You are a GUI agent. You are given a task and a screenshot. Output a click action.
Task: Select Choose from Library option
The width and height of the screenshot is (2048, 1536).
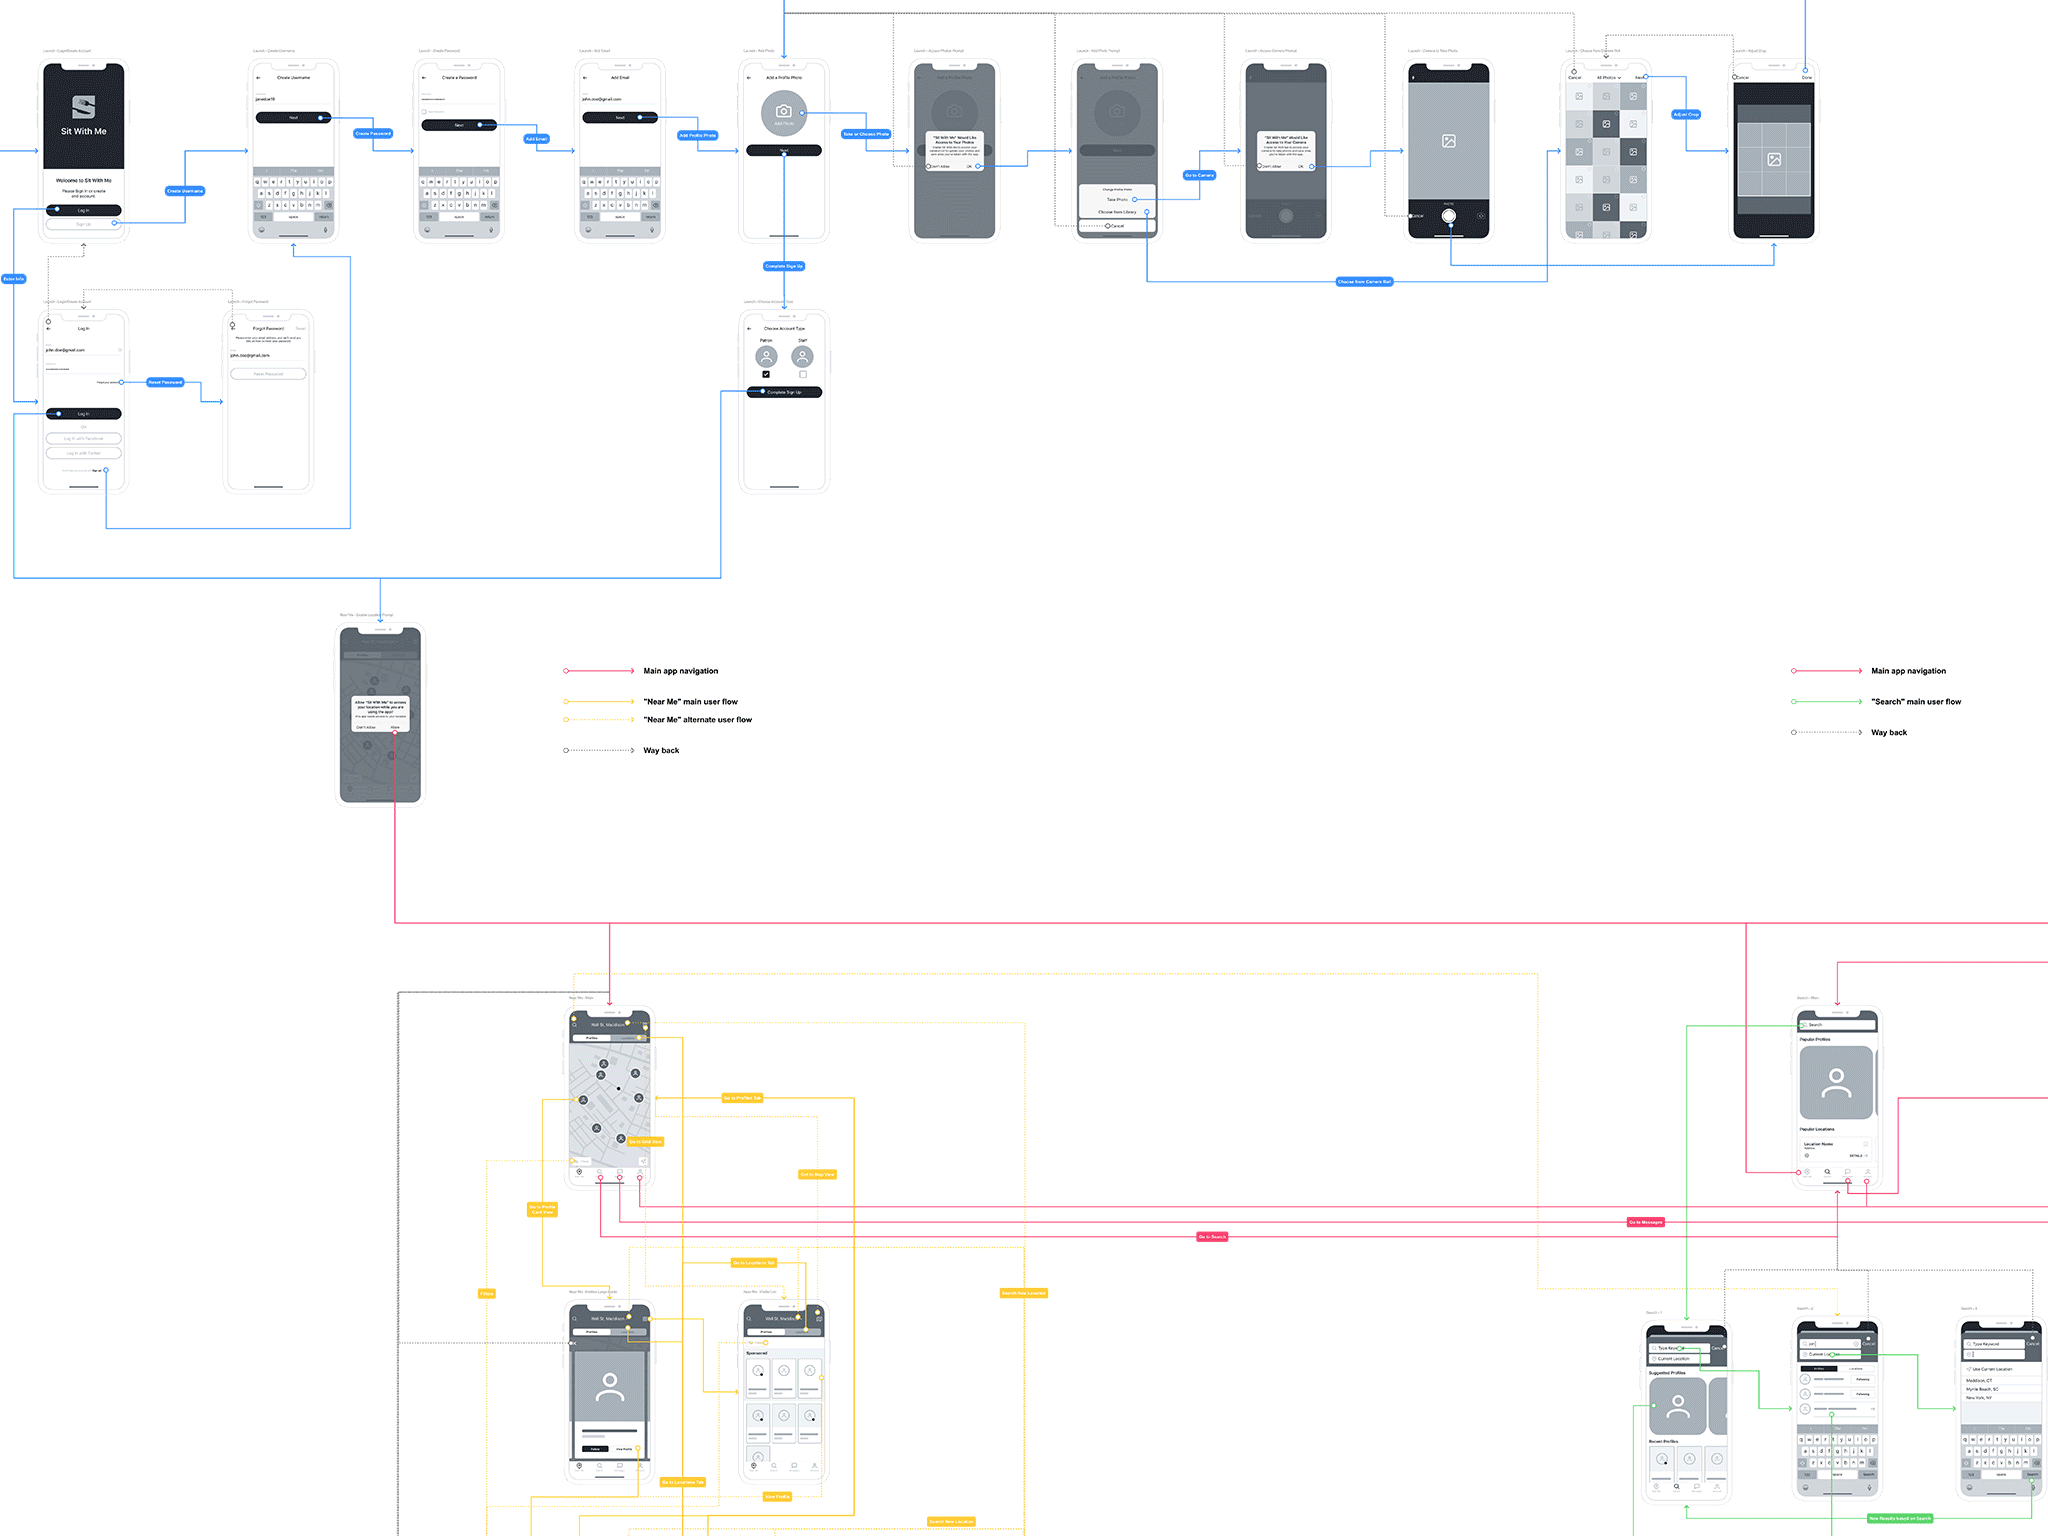point(1117,212)
